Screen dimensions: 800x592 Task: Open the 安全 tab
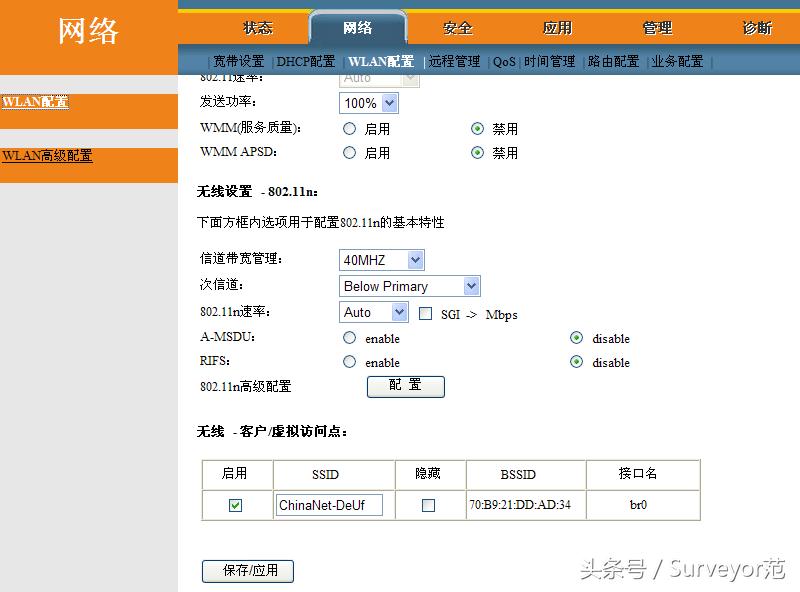point(456,28)
